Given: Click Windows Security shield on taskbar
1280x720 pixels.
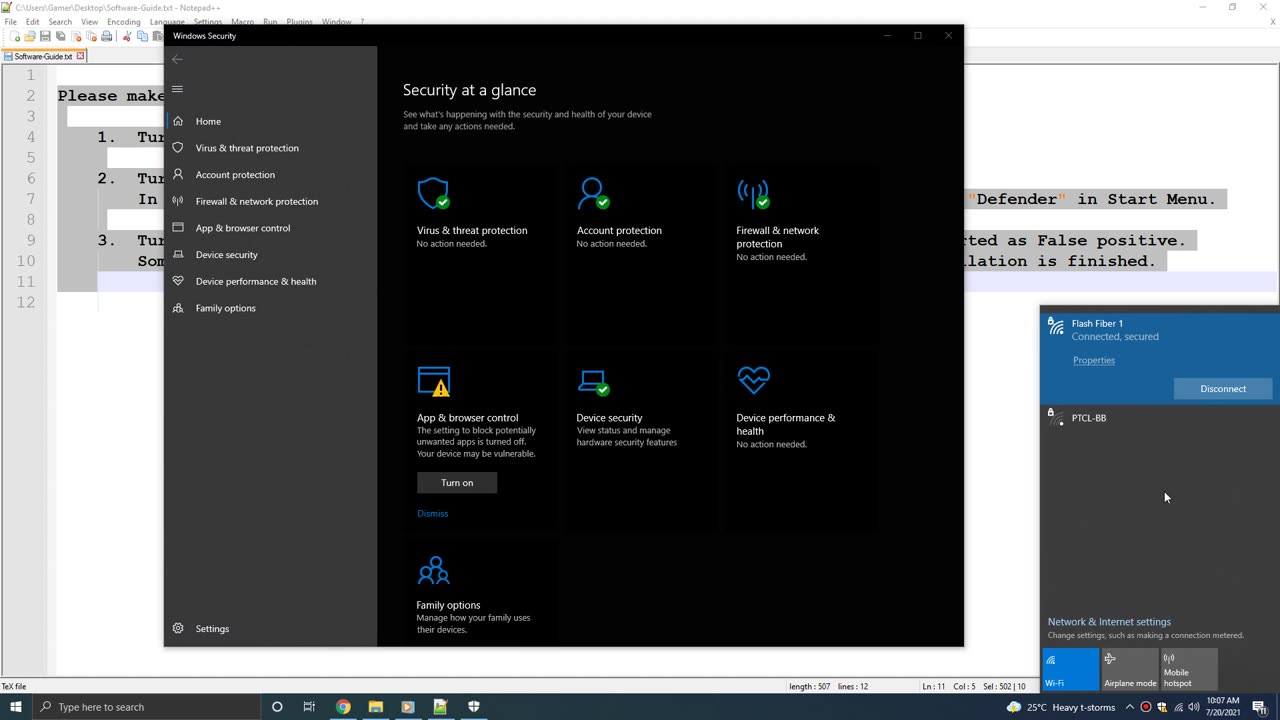Looking at the screenshot, I should point(473,707).
